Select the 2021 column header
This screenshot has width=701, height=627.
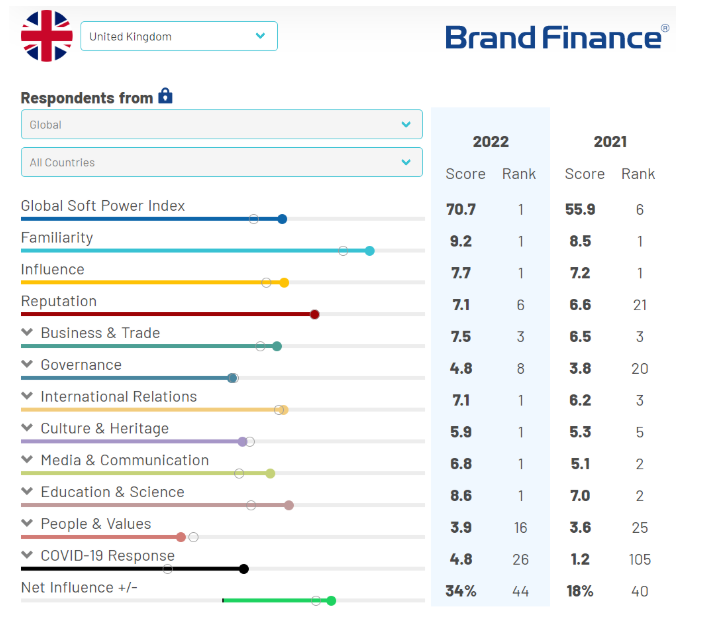click(610, 142)
